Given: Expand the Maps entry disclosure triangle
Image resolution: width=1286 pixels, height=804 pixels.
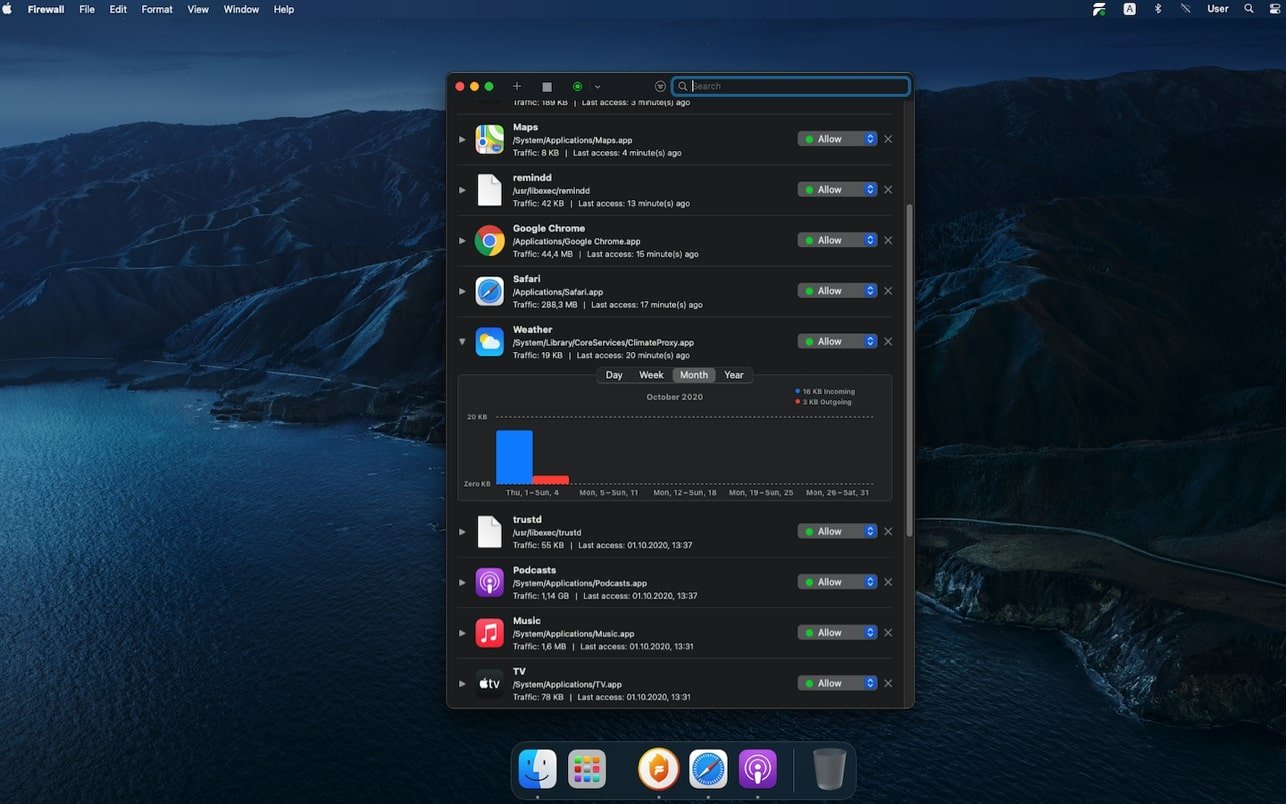Looking at the screenshot, I should point(462,140).
